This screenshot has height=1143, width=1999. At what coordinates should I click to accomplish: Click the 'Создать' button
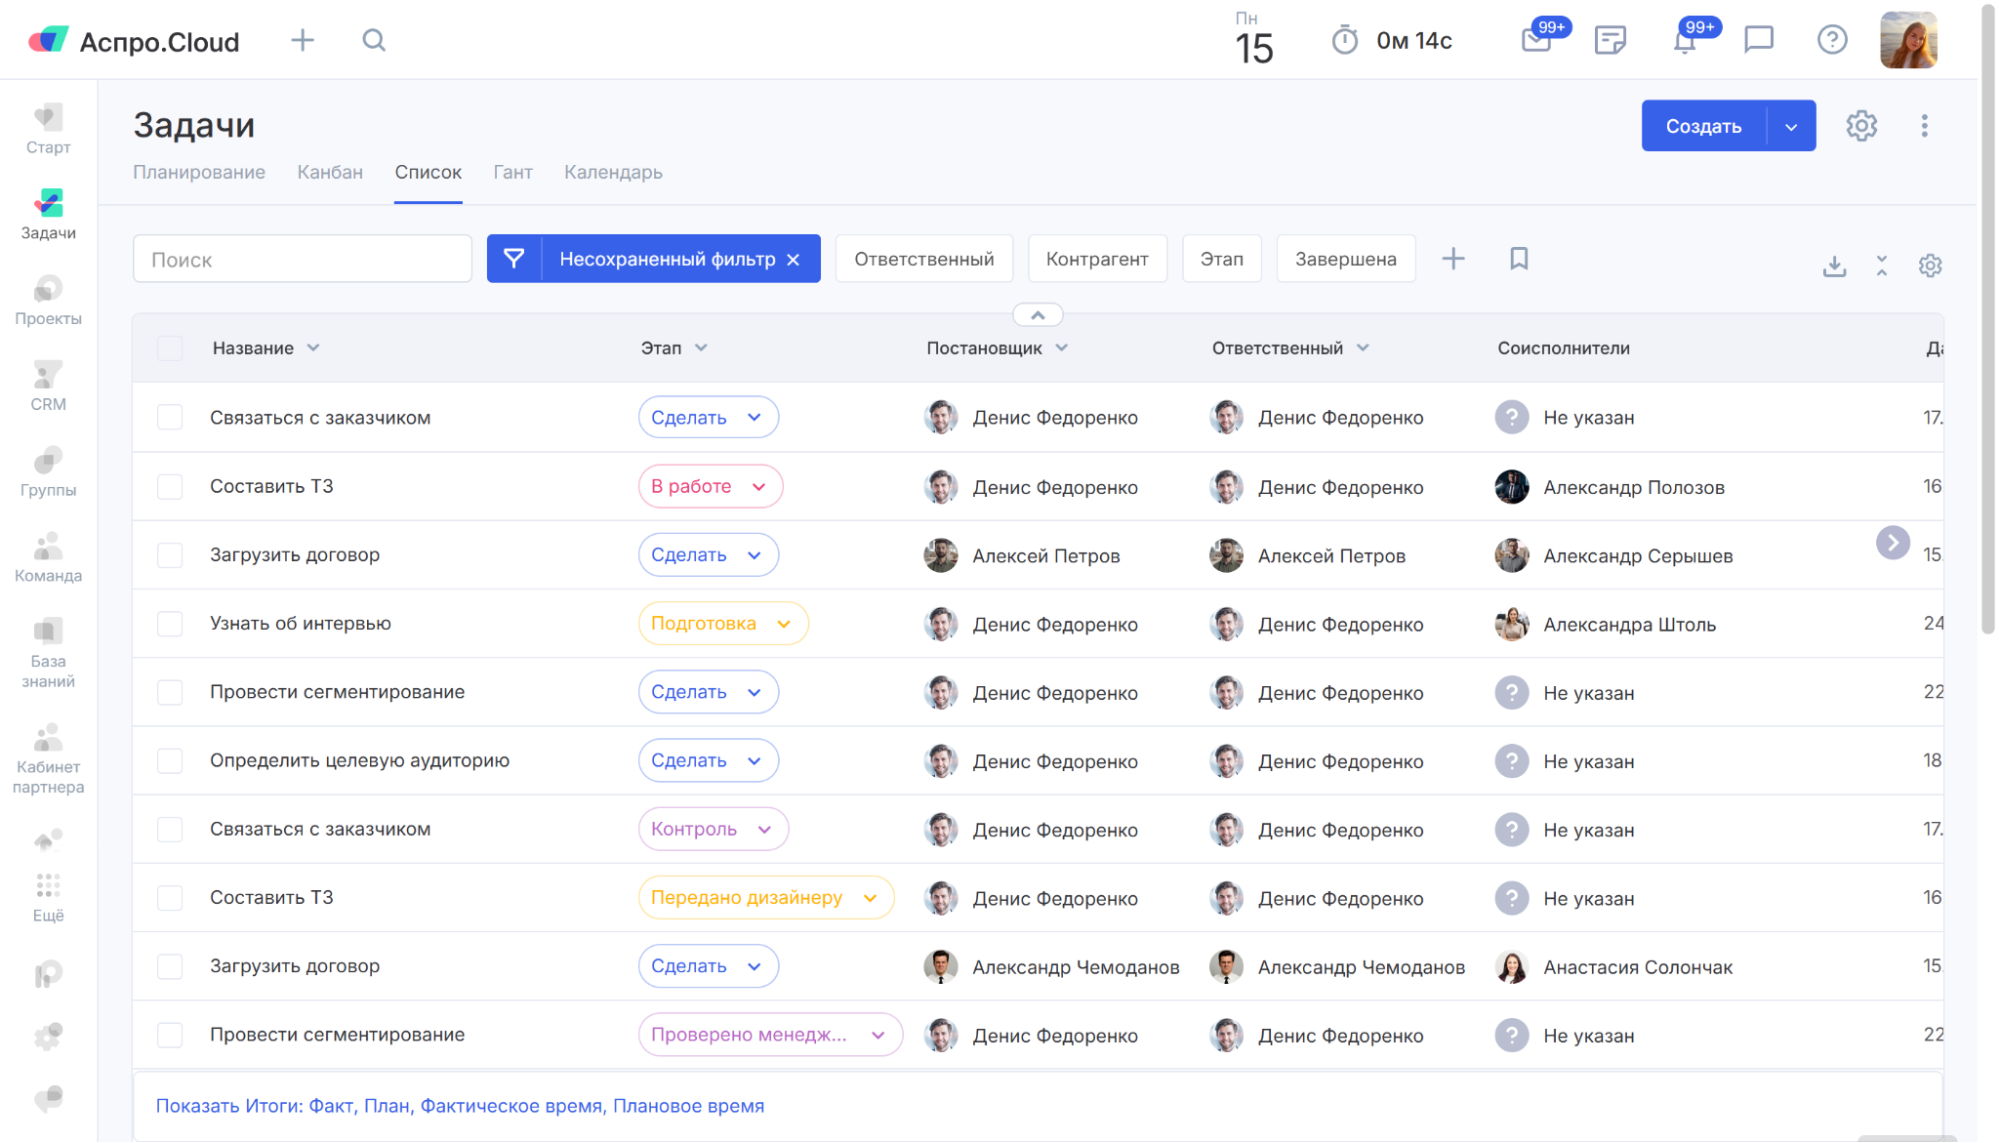pos(1703,126)
